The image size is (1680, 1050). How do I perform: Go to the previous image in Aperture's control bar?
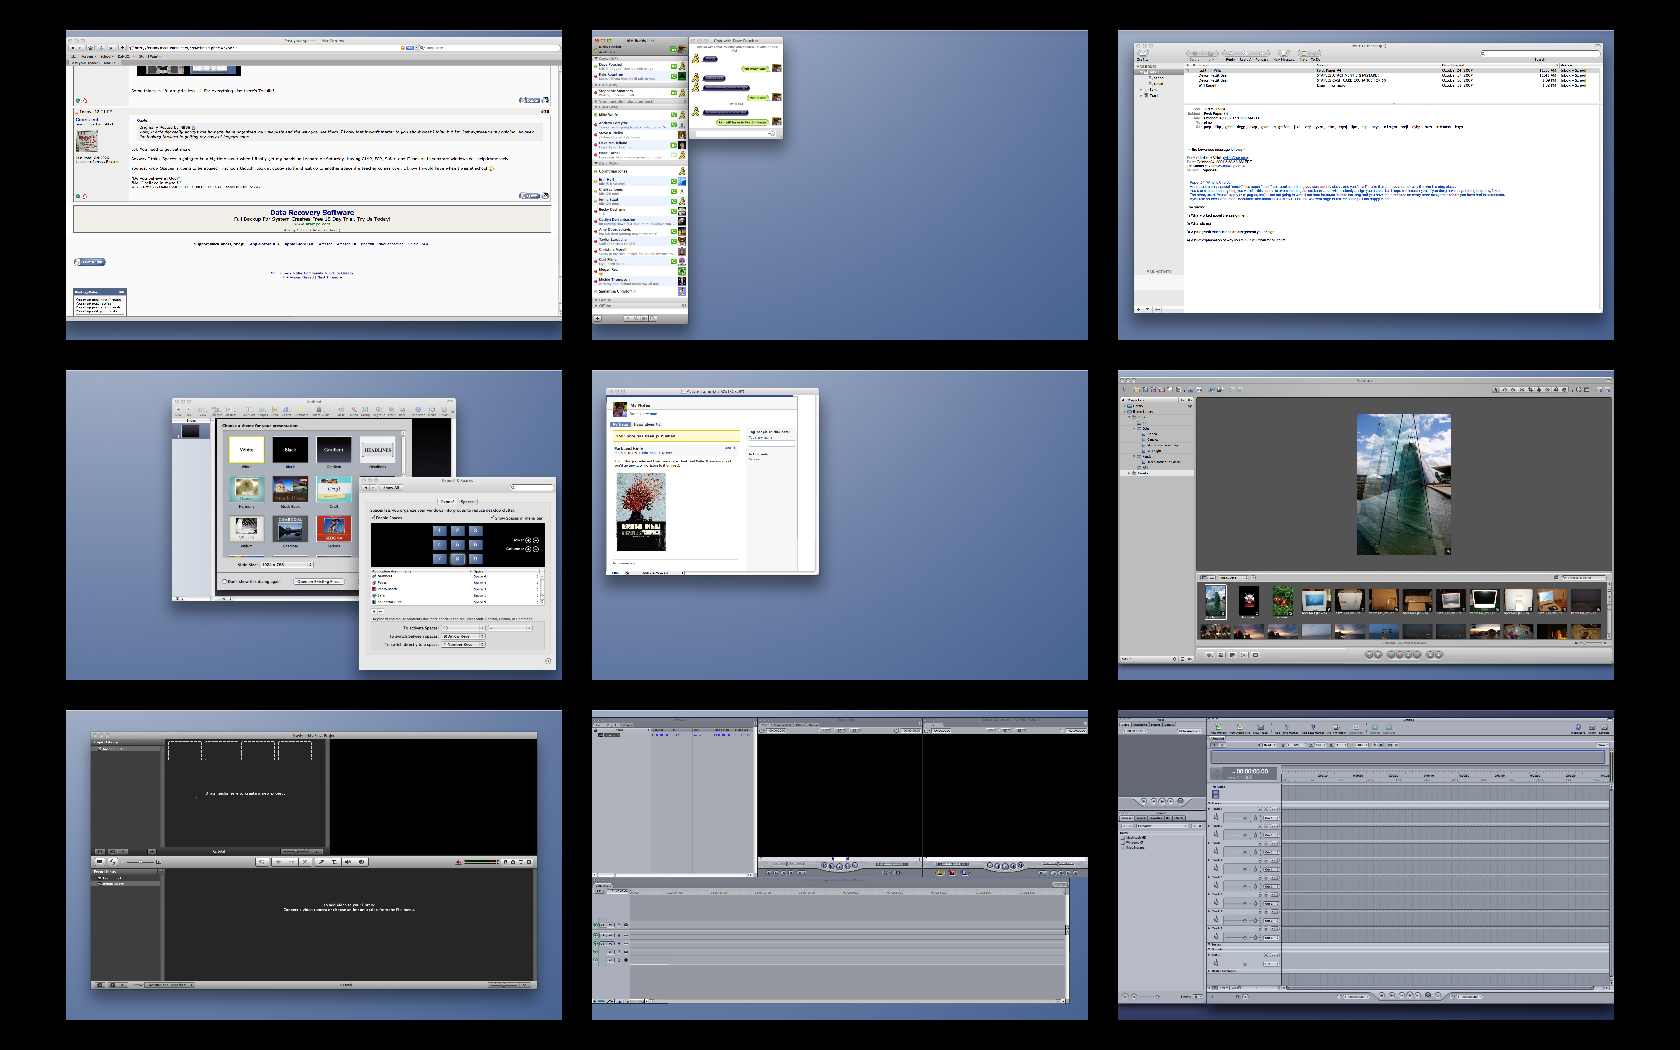pos(1430,655)
